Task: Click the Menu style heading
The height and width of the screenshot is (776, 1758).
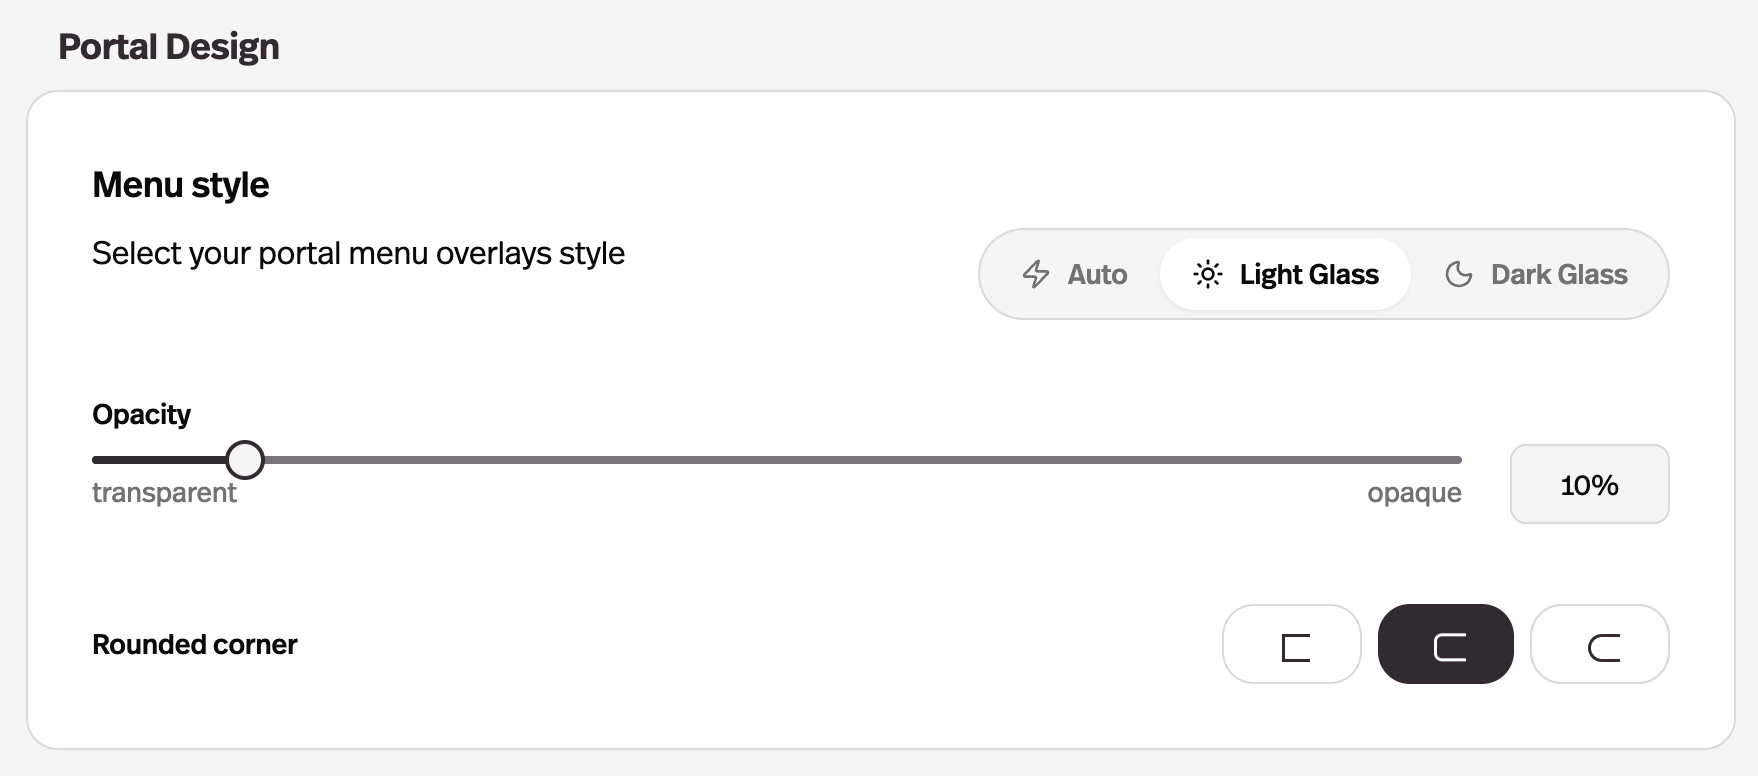Action: (180, 185)
